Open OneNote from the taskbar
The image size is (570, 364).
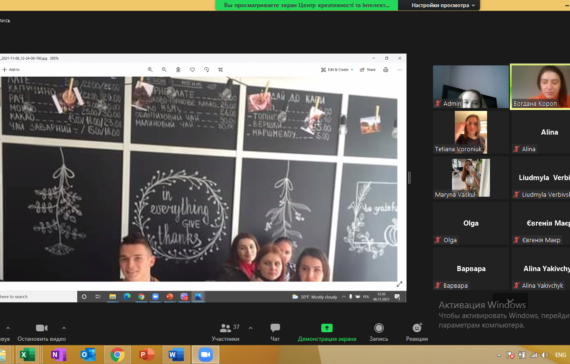58,355
